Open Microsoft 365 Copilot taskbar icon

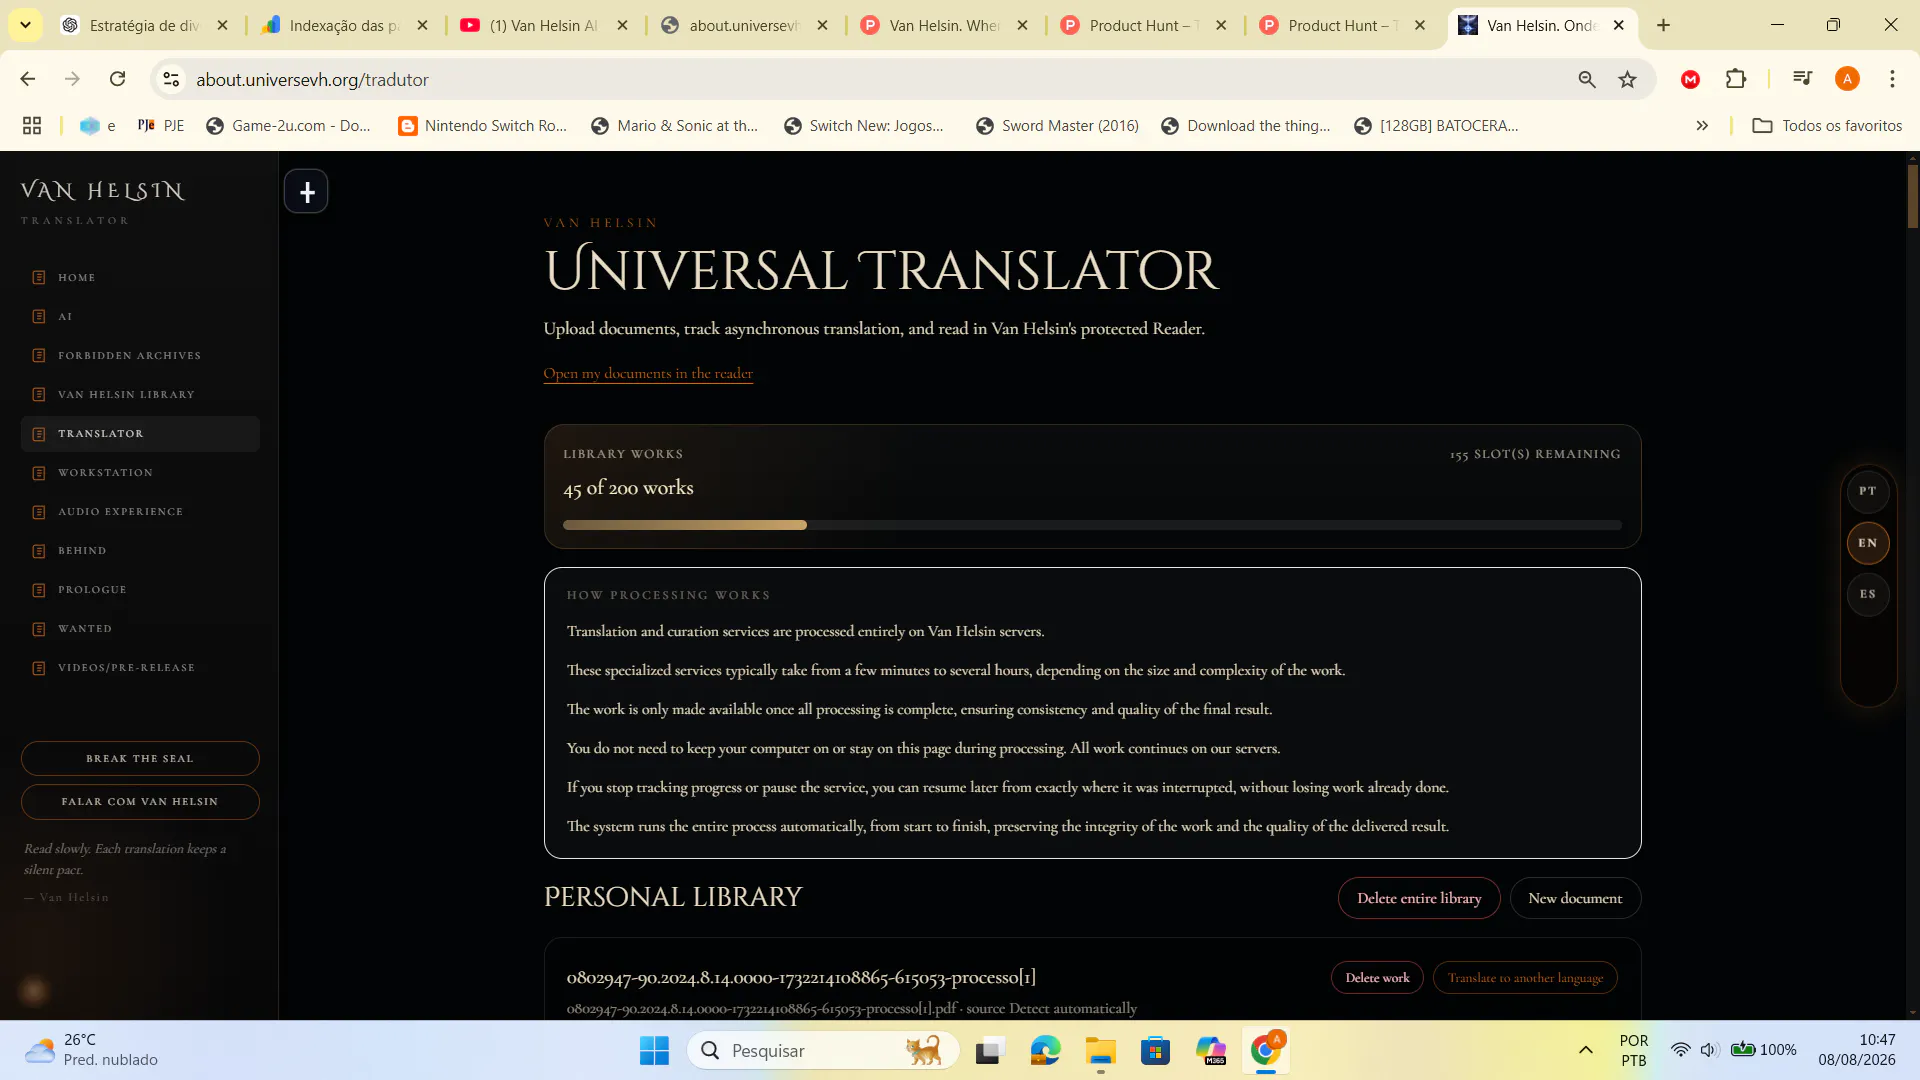[1210, 1050]
